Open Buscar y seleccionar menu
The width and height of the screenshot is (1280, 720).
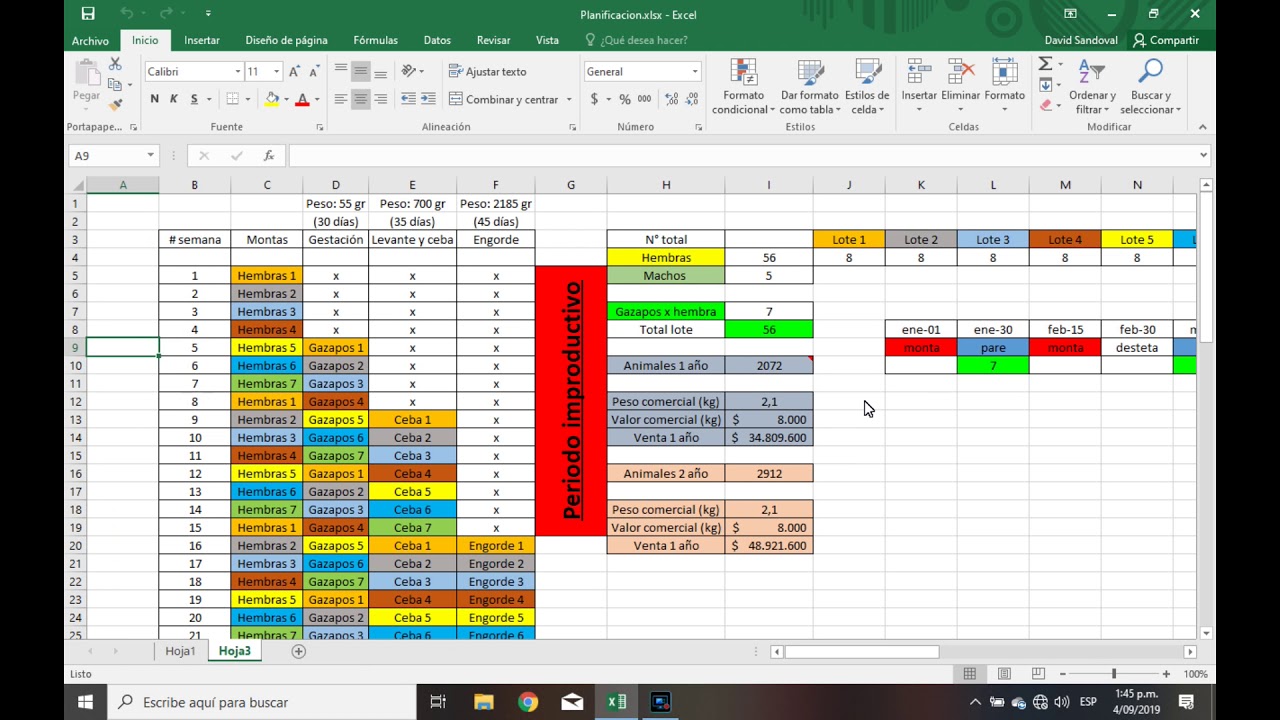pos(1150,87)
